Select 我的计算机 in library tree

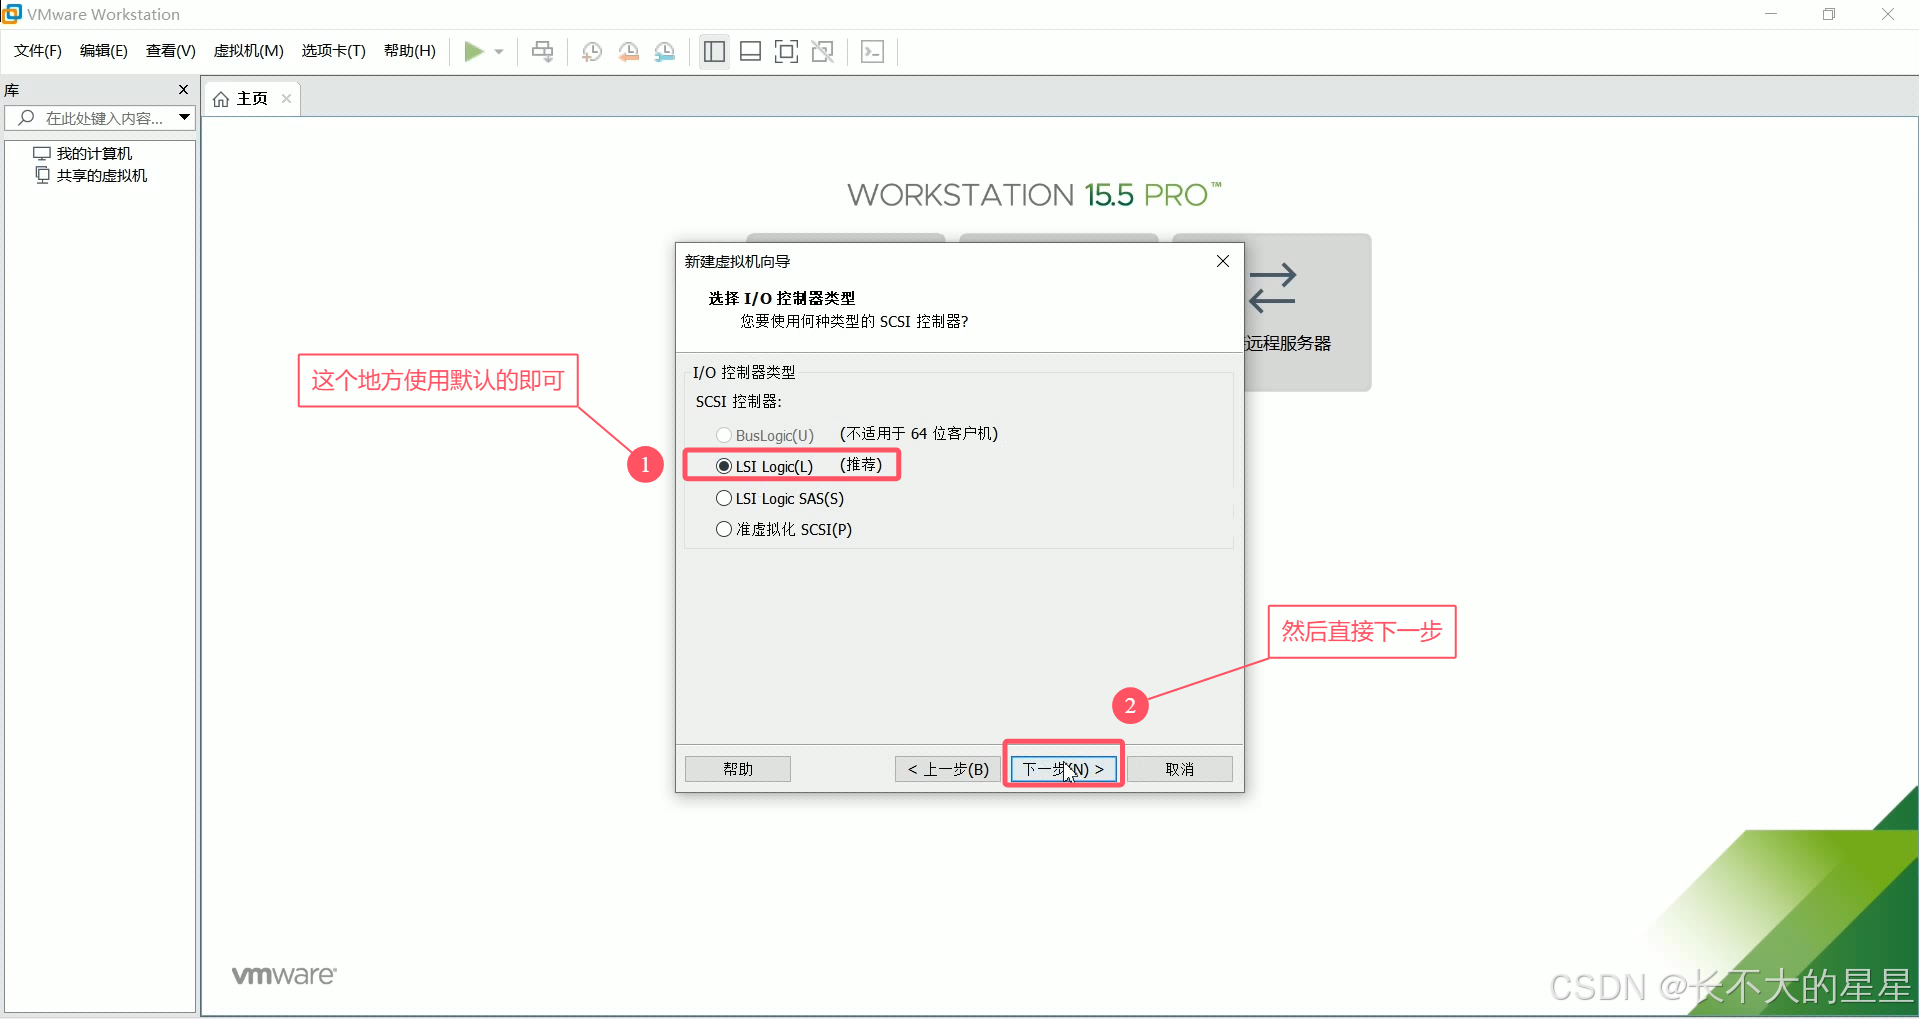[94, 153]
